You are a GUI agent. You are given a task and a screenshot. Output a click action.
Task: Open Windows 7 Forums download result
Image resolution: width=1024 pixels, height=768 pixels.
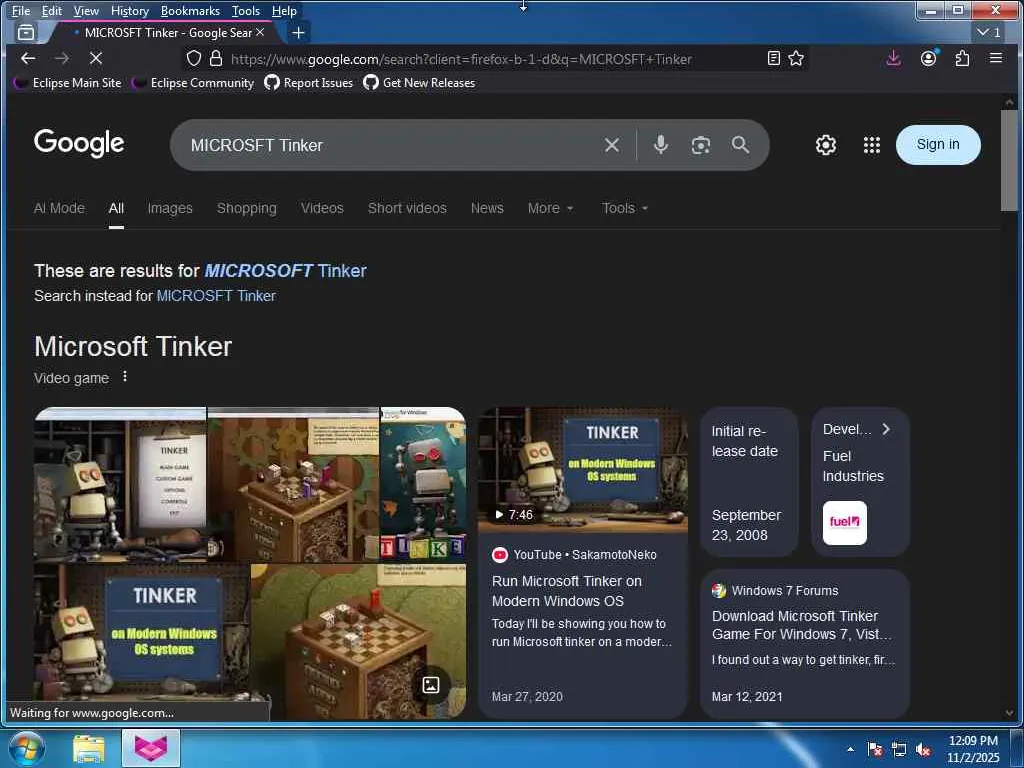pos(801,625)
